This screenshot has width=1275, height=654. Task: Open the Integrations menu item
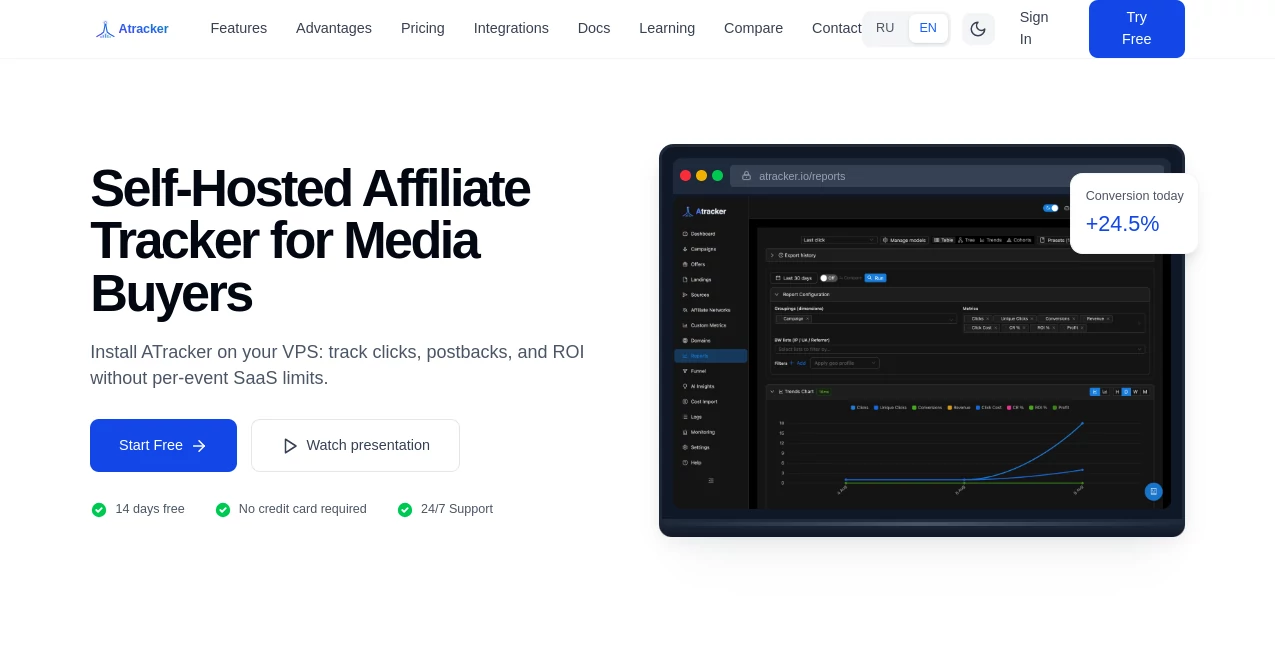tap(511, 28)
